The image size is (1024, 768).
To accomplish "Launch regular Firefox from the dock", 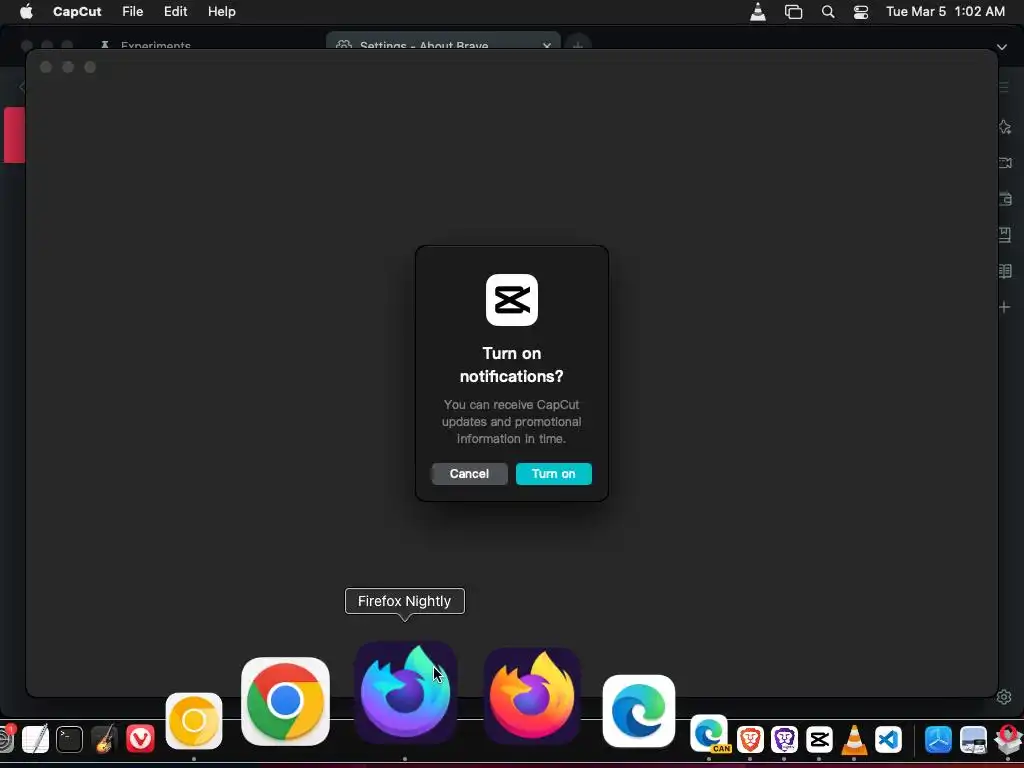I will click(x=532, y=696).
